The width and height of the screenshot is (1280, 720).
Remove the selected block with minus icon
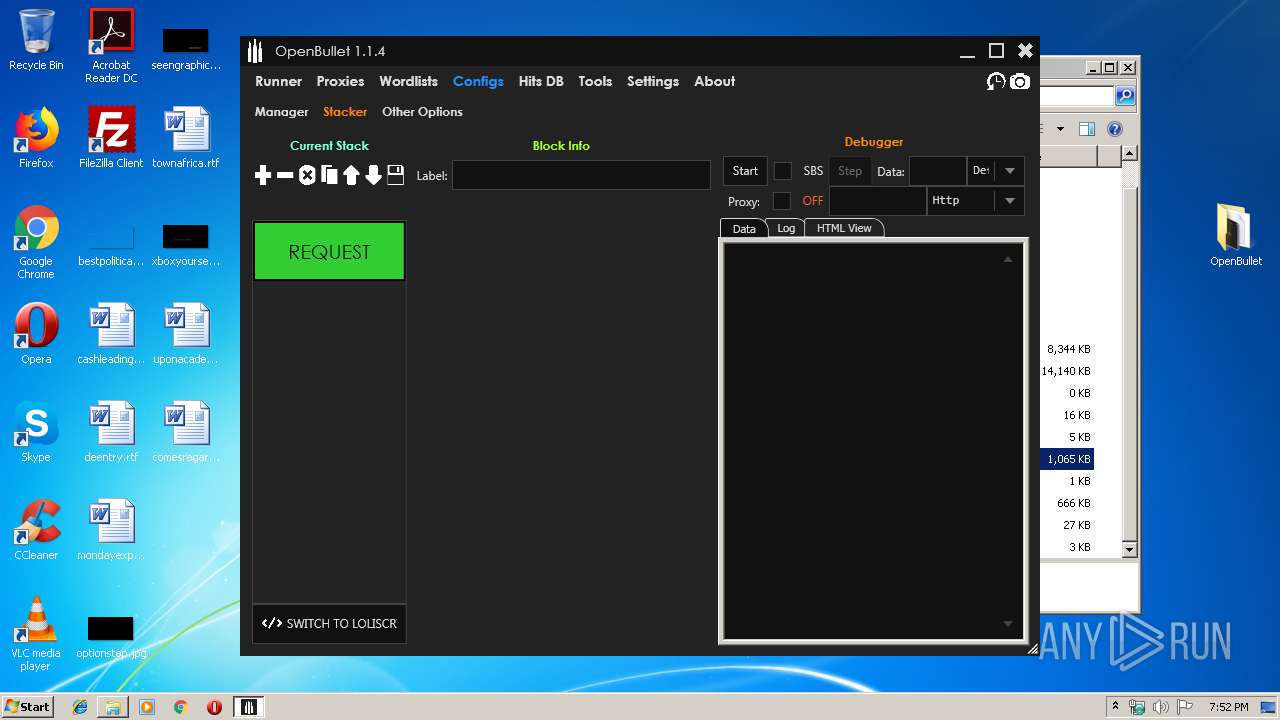(x=285, y=176)
